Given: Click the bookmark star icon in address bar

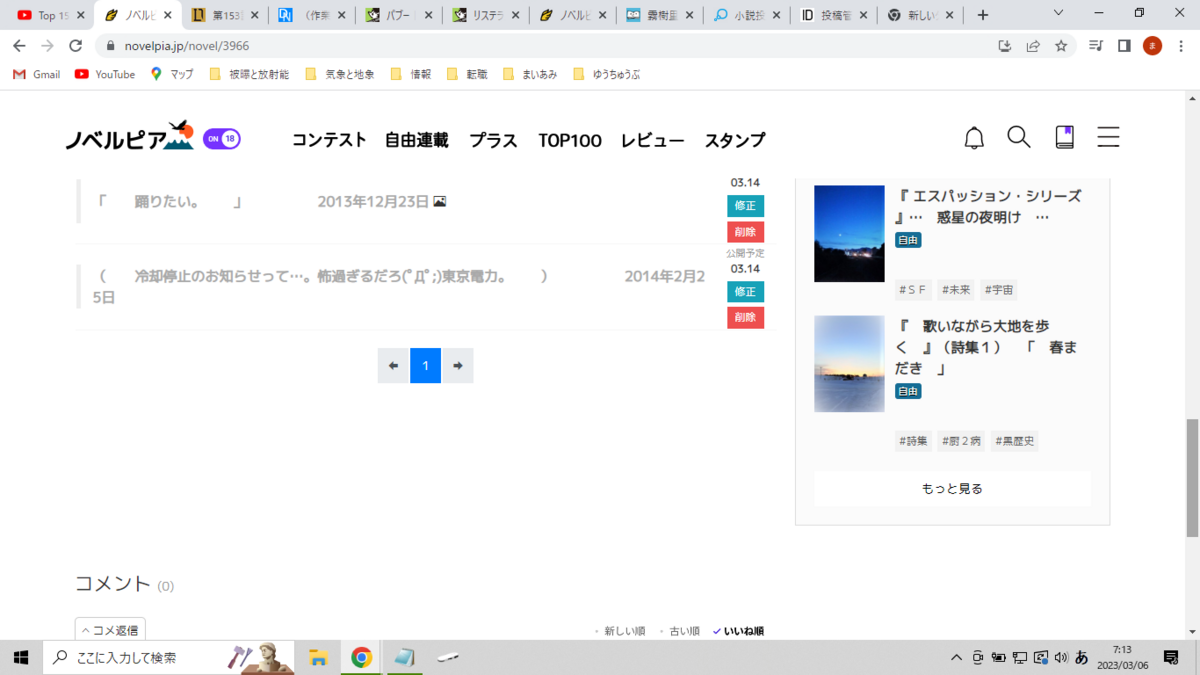Looking at the screenshot, I should pos(1061,46).
